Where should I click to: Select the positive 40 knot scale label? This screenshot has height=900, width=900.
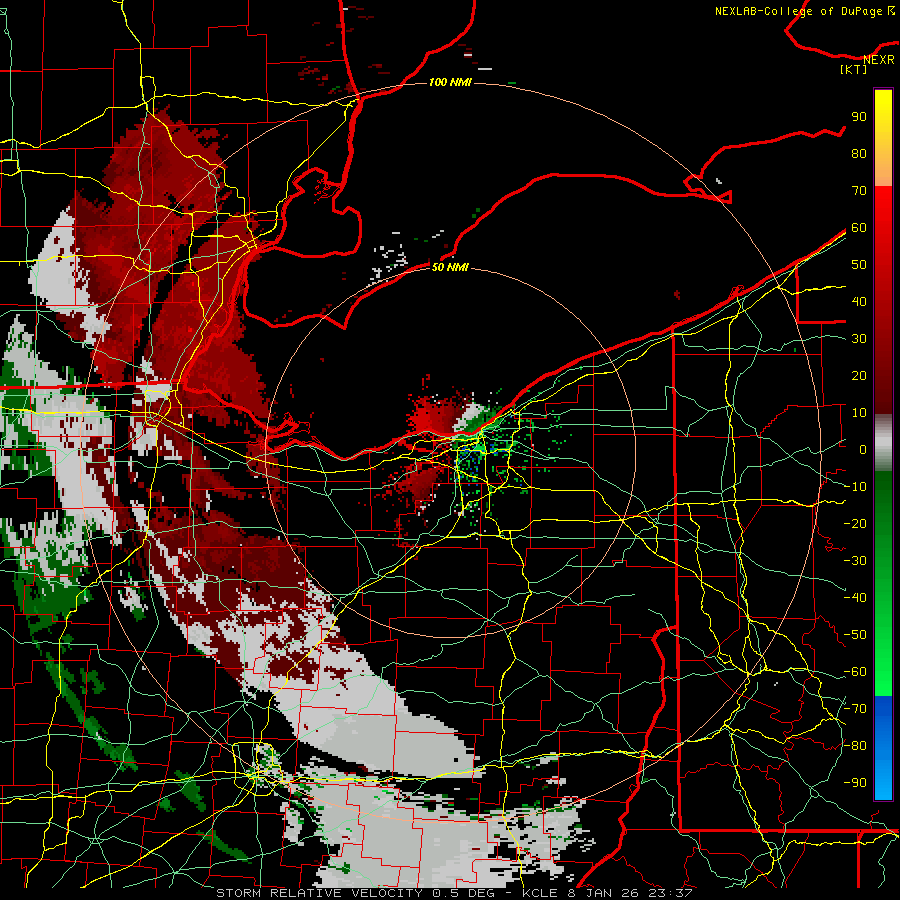coord(859,301)
